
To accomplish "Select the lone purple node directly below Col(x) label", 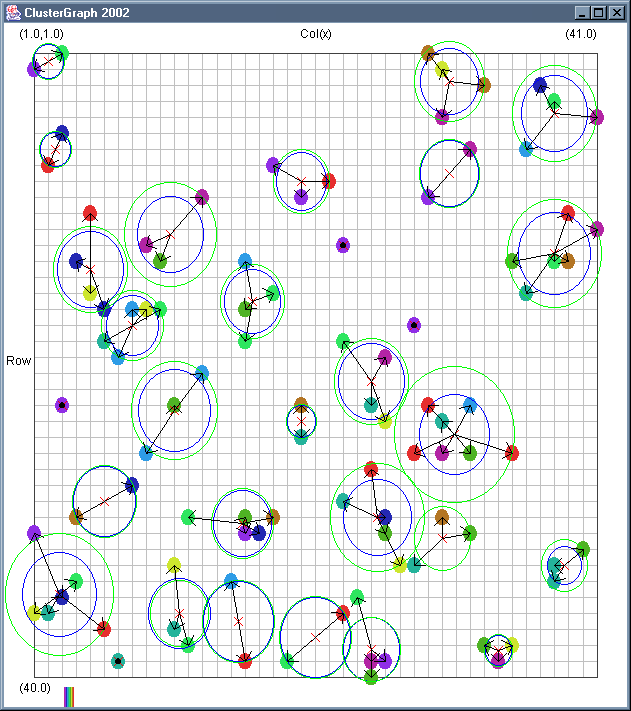I will (x=343, y=245).
